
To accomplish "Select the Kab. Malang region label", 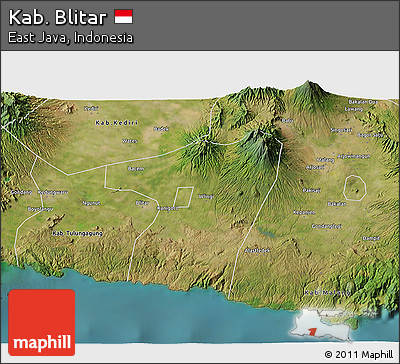I will (327, 293).
